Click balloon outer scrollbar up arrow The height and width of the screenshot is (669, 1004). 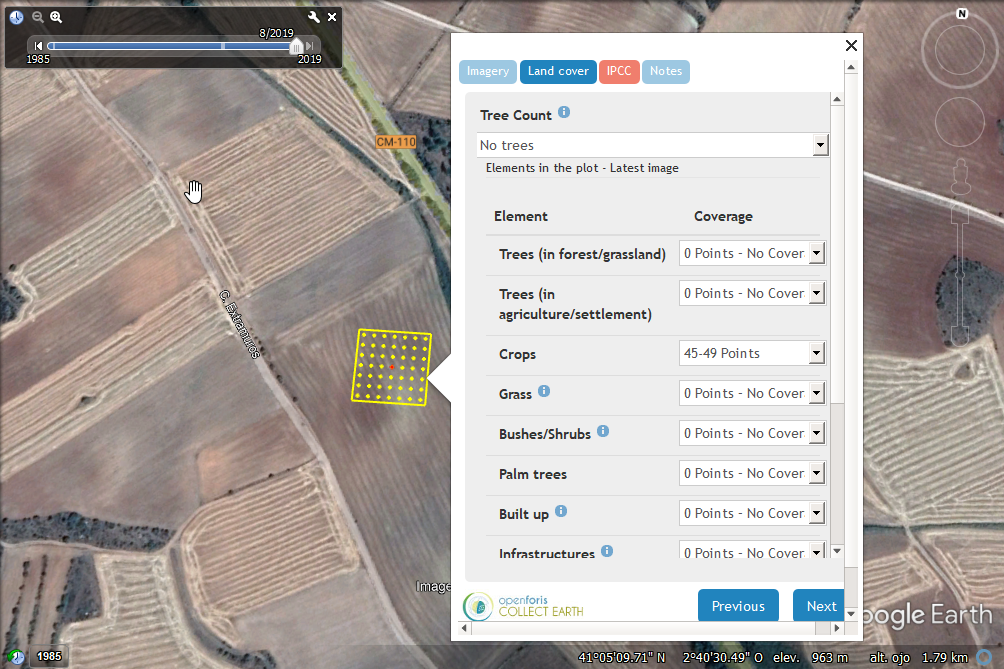851,67
